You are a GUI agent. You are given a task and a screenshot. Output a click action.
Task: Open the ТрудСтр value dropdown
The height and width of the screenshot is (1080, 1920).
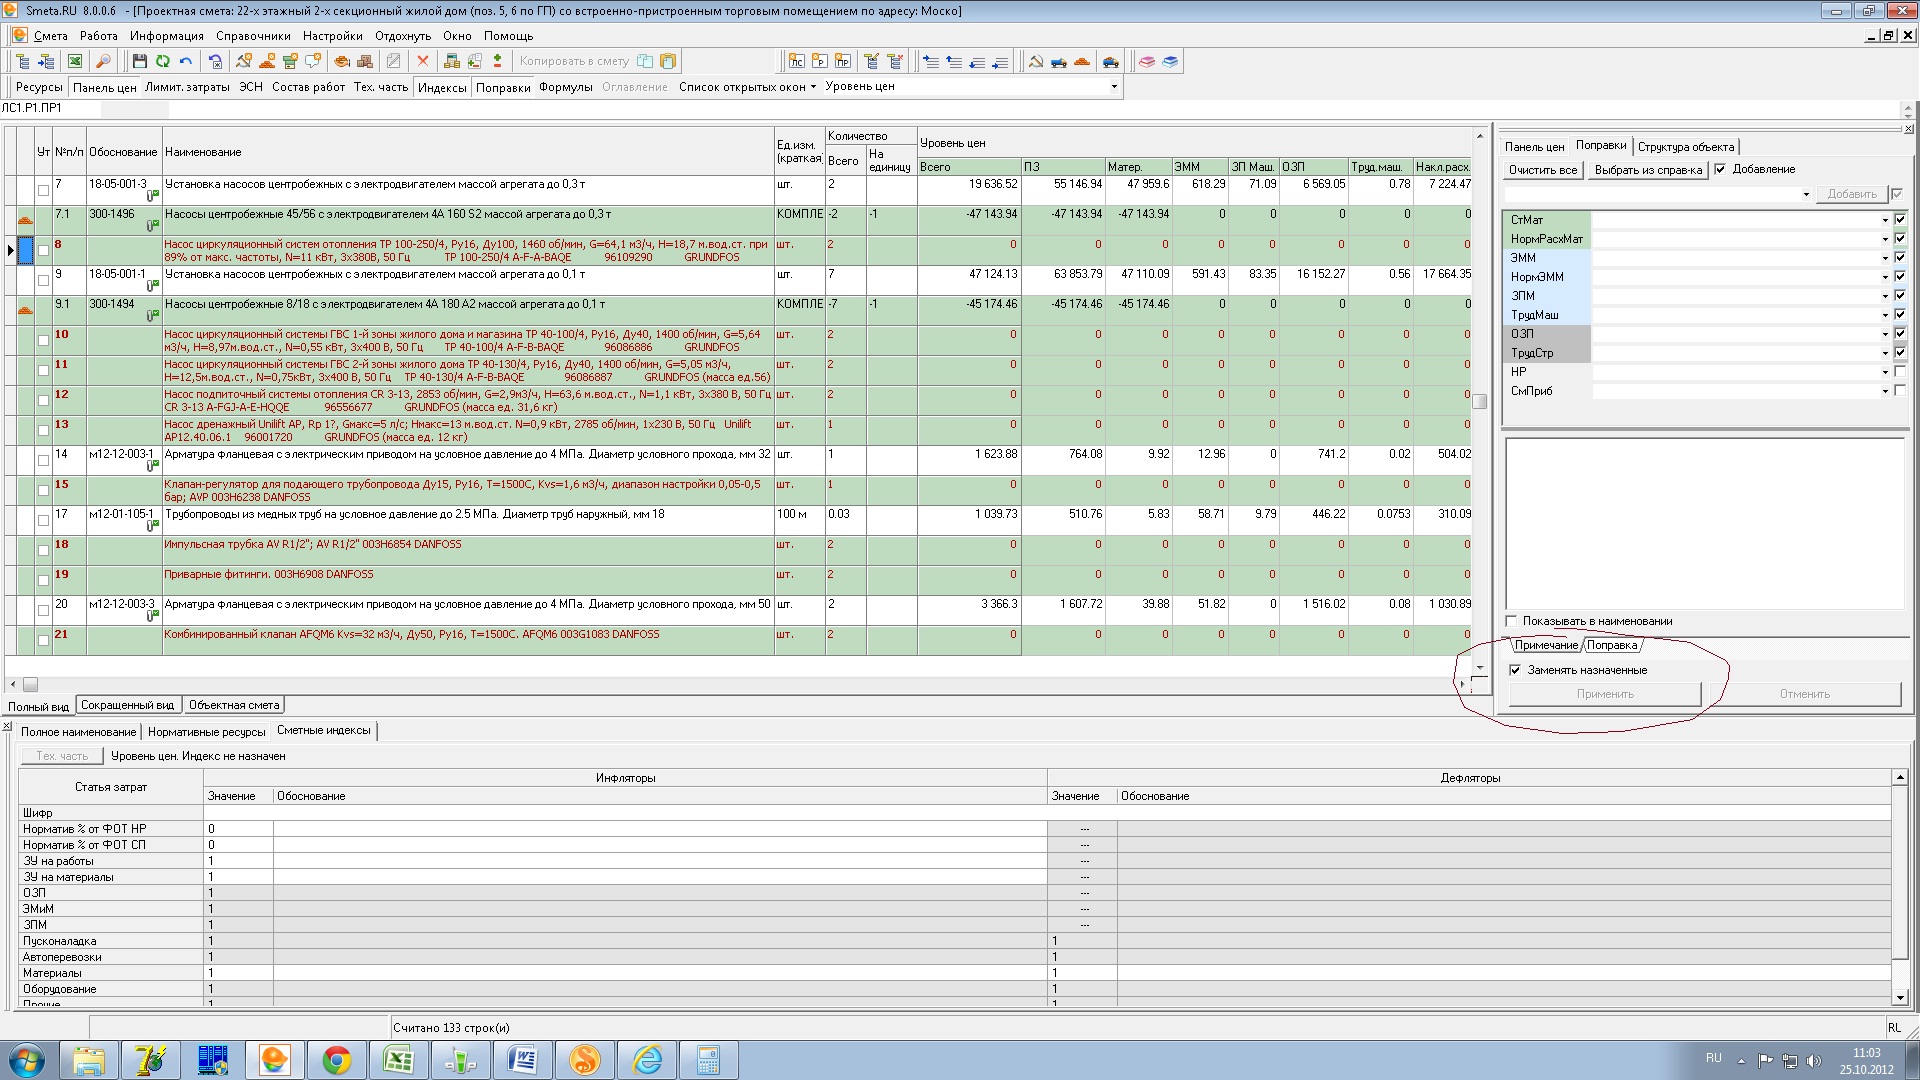click(1885, 353)
